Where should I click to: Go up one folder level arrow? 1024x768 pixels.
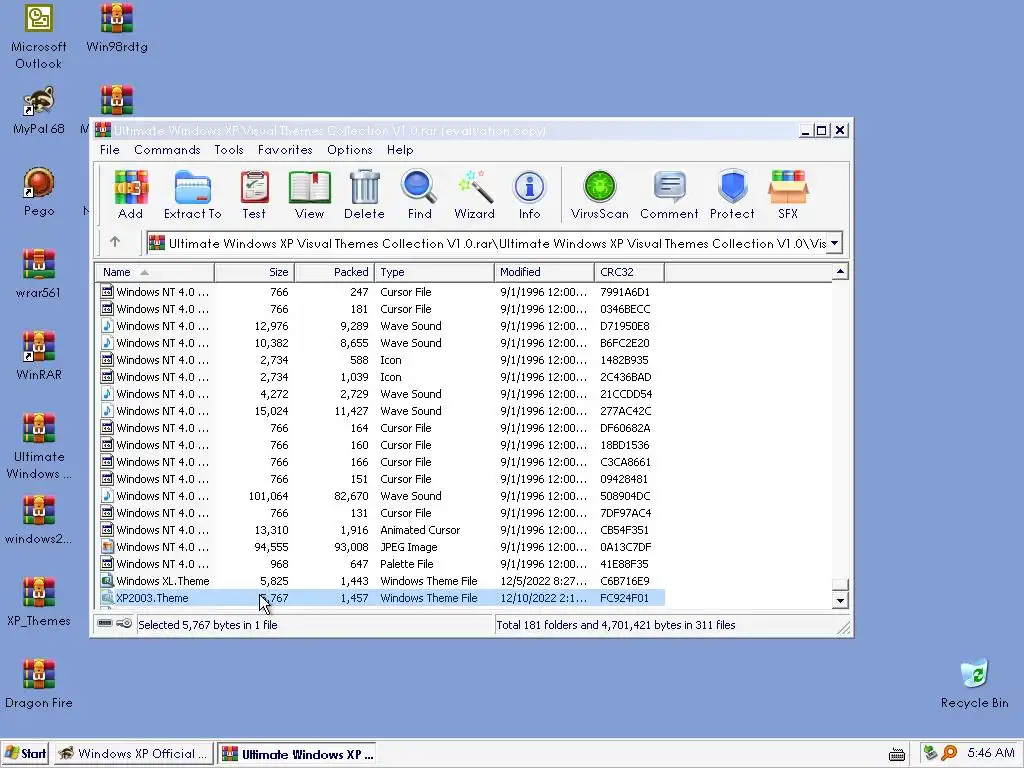[x=115, y=242]
